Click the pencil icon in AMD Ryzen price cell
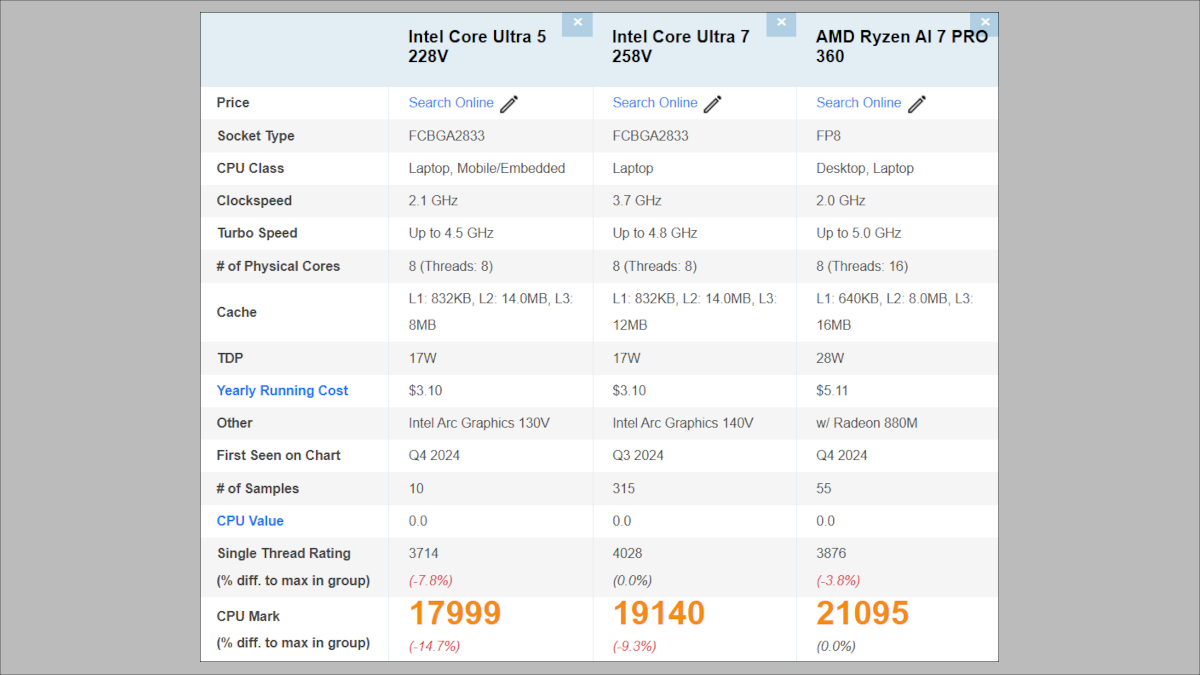Screen dimensions: 1200x675 917,104
